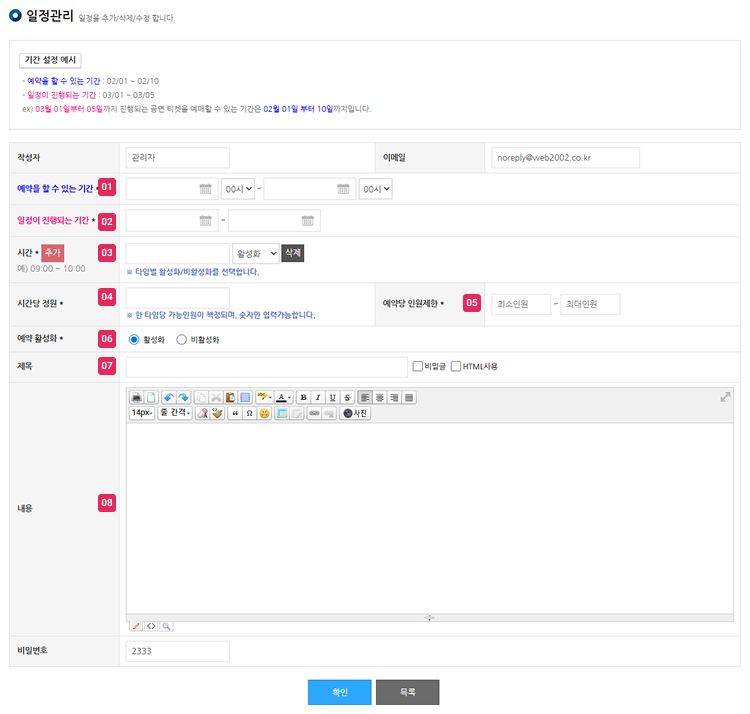Screen dimensions: 750x714
Task: Click inside the content editor text area
Action: coord(430,518)
